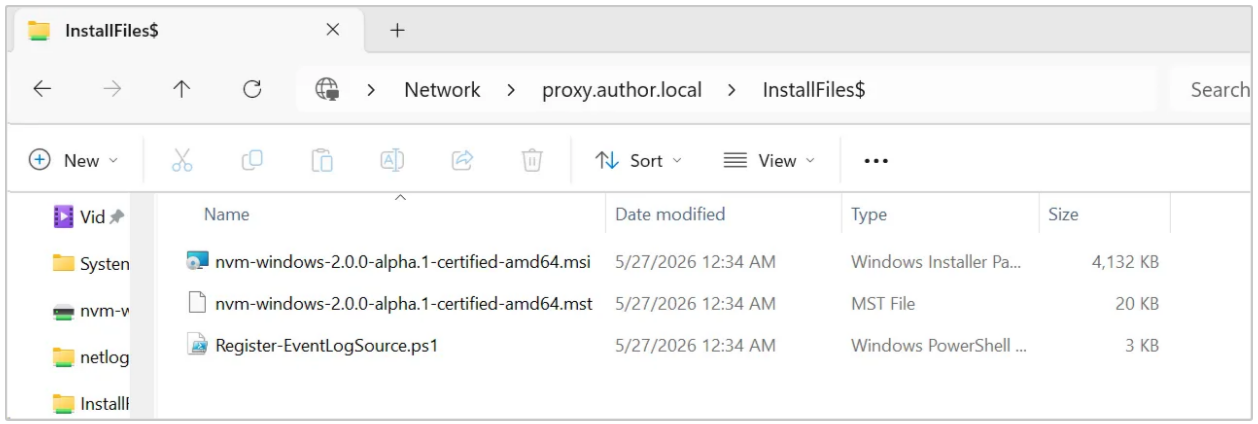The image size is (1258, 424).
Task: Click the date of Register-EventLogSource.ps1
Action: click(x=695, y=346)
